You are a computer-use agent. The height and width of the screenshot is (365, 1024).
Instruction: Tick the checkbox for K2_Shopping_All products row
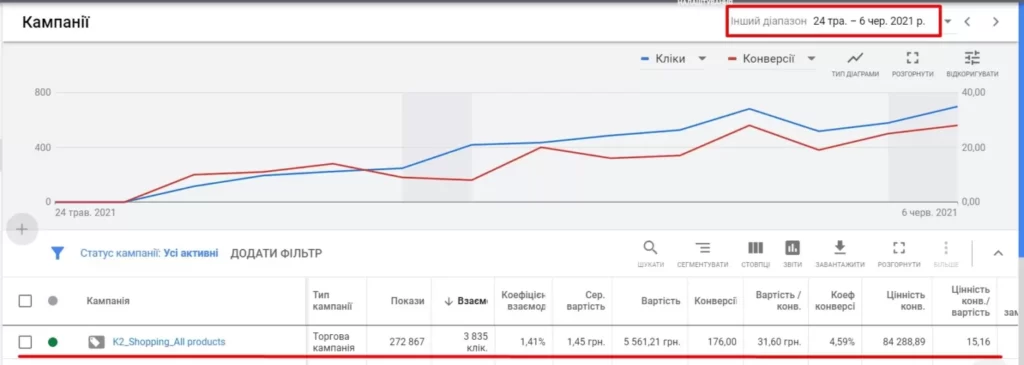(25, 341)
